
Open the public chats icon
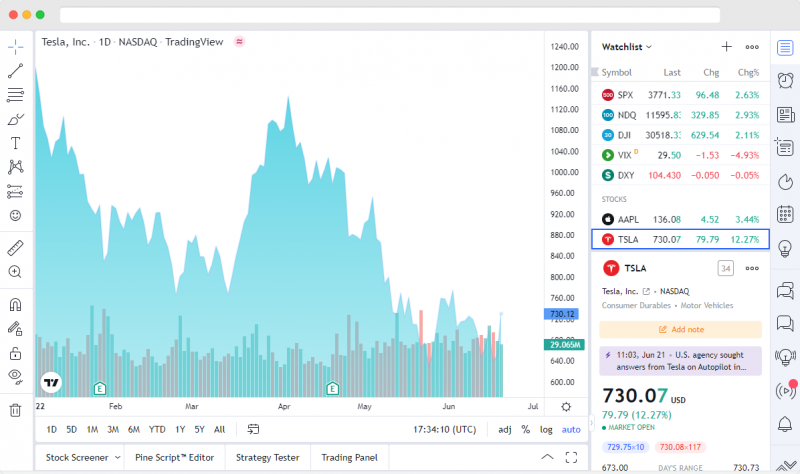(785, 291)
